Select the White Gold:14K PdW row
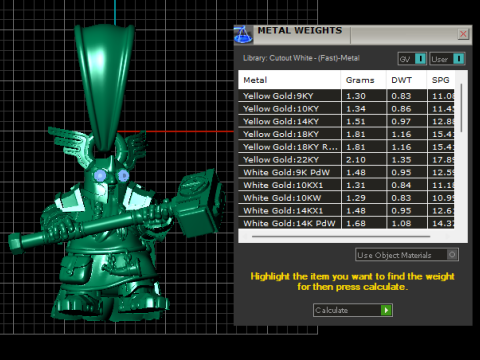The image size is (480, 360). coord(346,223)
